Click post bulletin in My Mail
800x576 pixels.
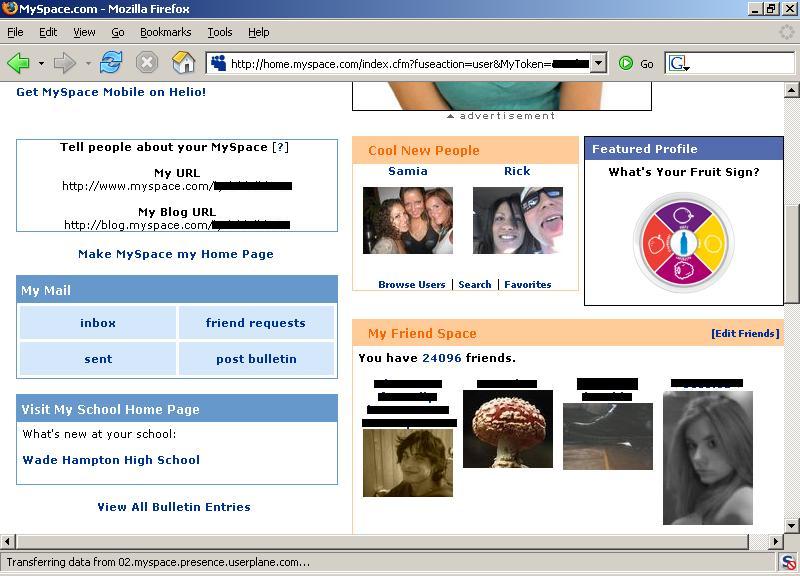point(256,359)
